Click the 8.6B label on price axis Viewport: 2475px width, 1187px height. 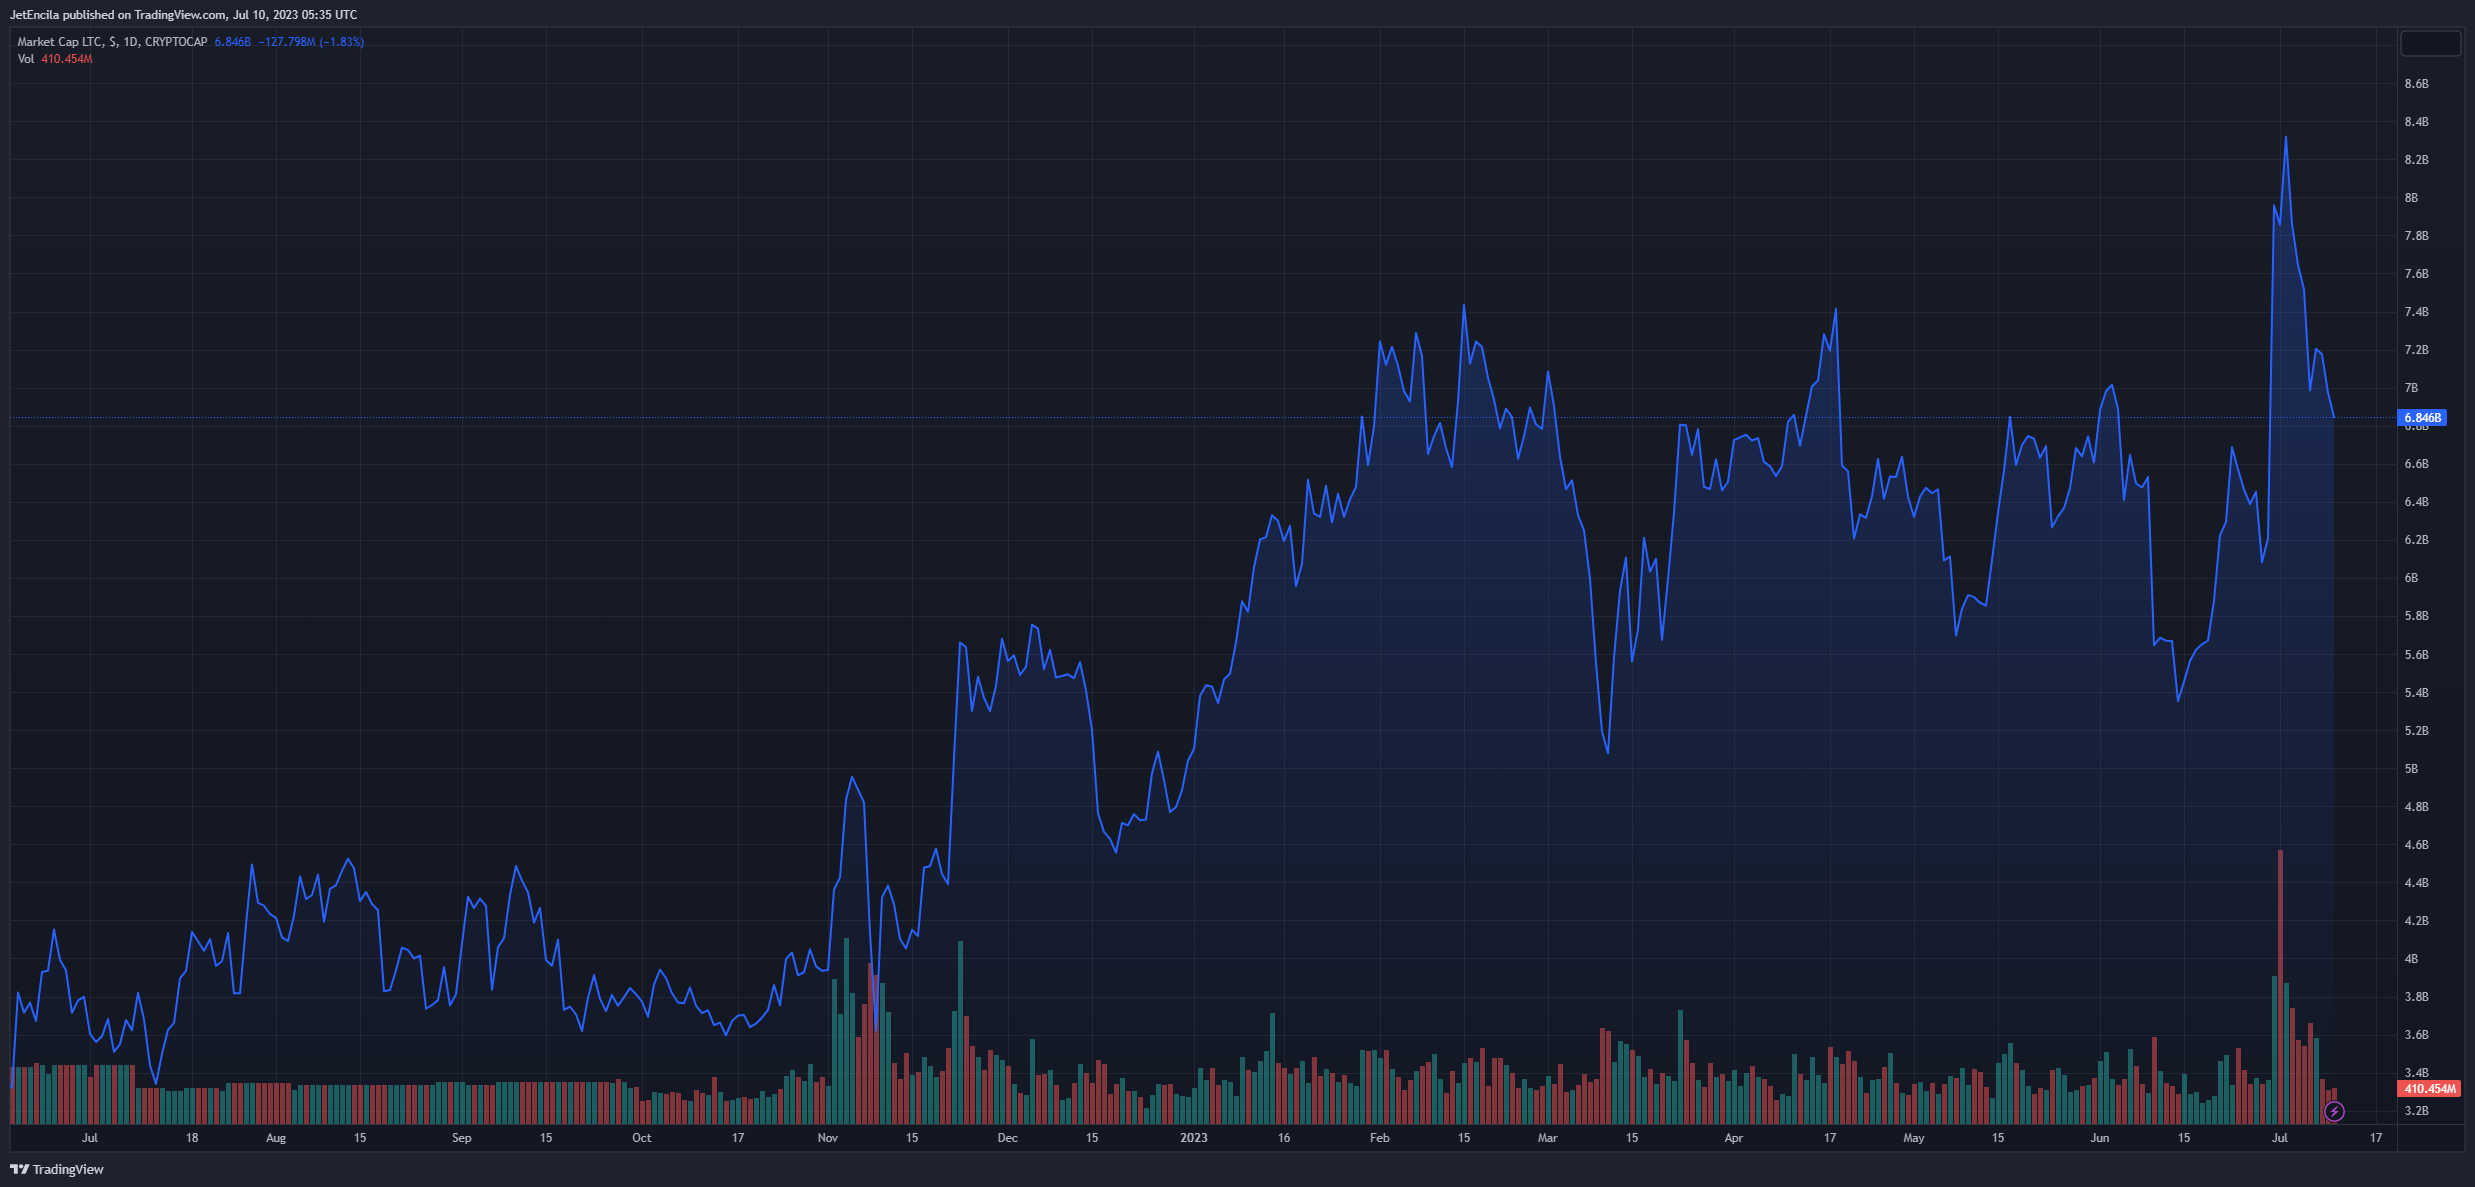coord(2416,84)
